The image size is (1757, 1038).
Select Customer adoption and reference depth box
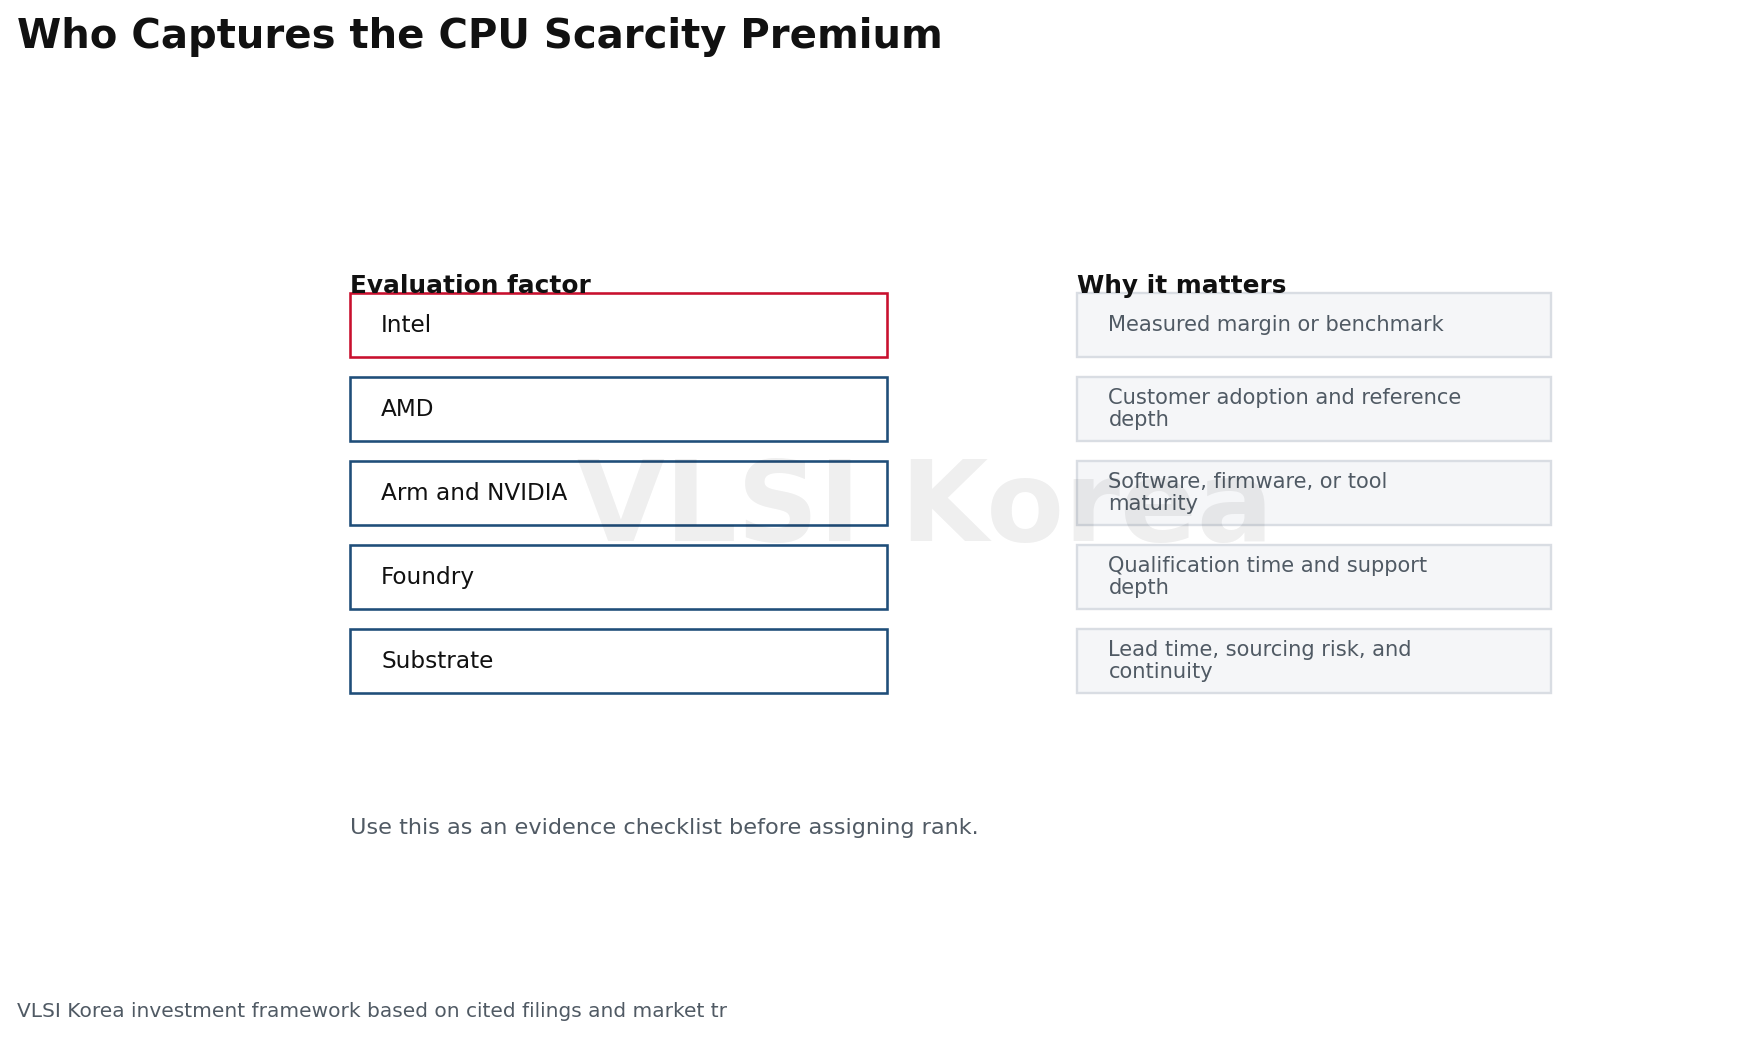[1313, 409]
